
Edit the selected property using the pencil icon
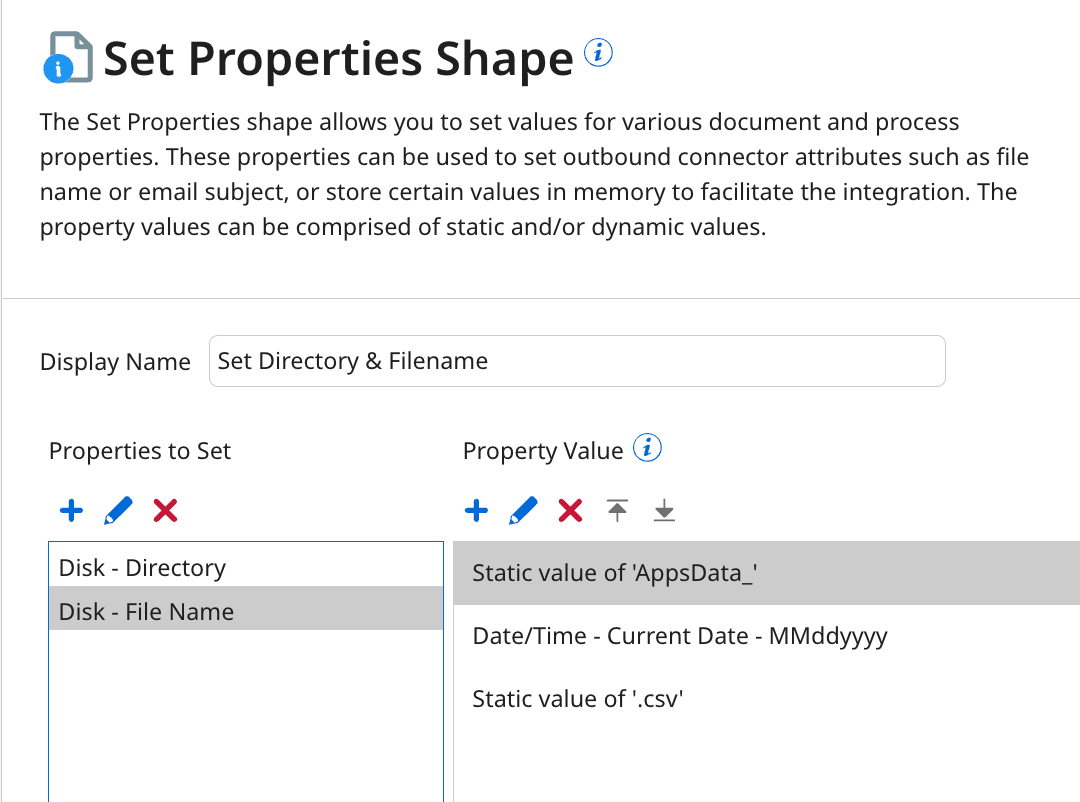click(x=117, y=511)
